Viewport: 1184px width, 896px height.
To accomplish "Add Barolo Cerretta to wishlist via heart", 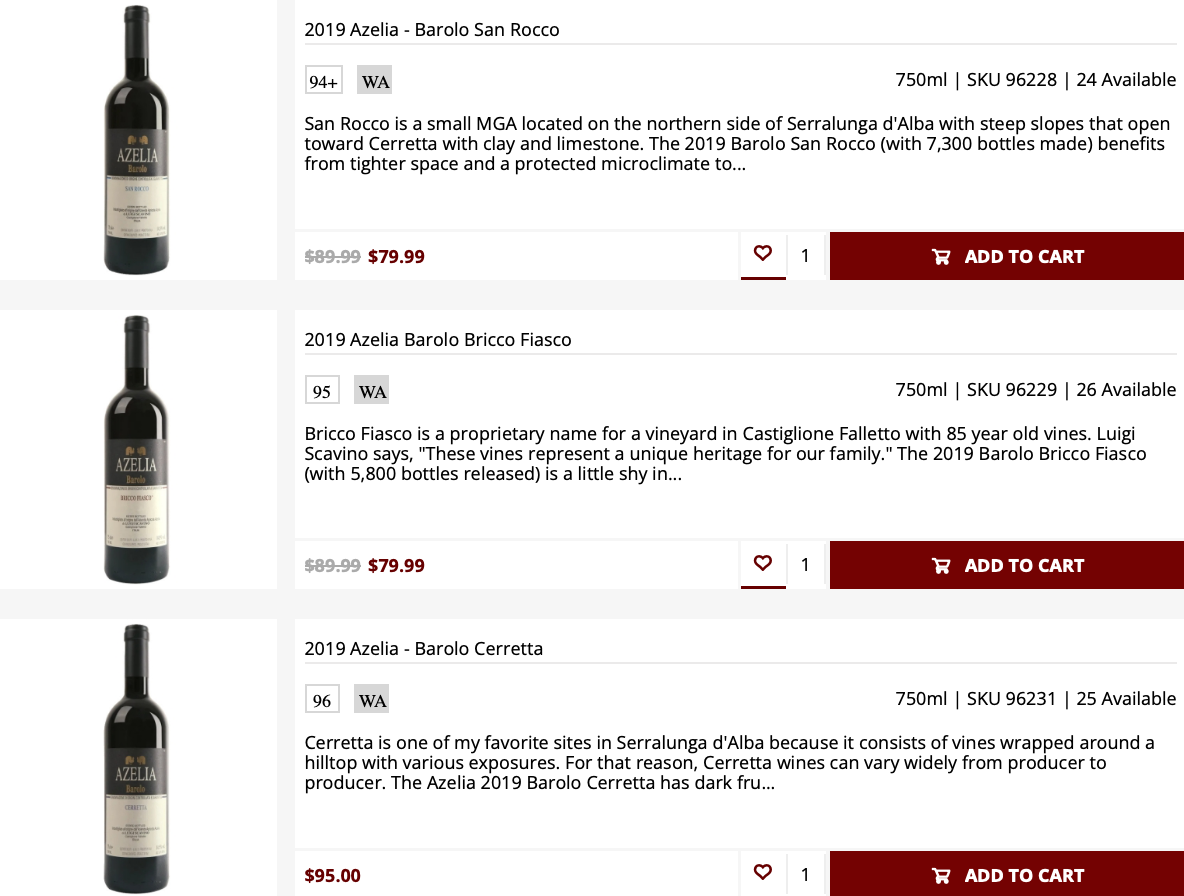I will click(763, 873).
